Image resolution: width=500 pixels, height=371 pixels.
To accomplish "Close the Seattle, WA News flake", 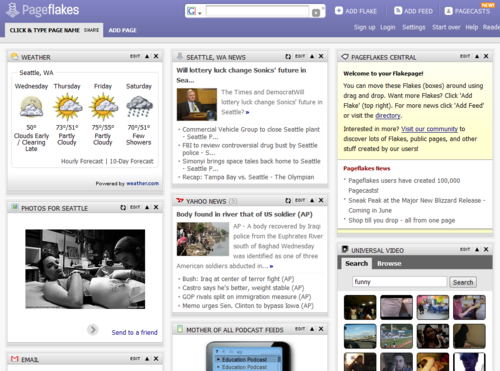I will [x=321, y=56].
